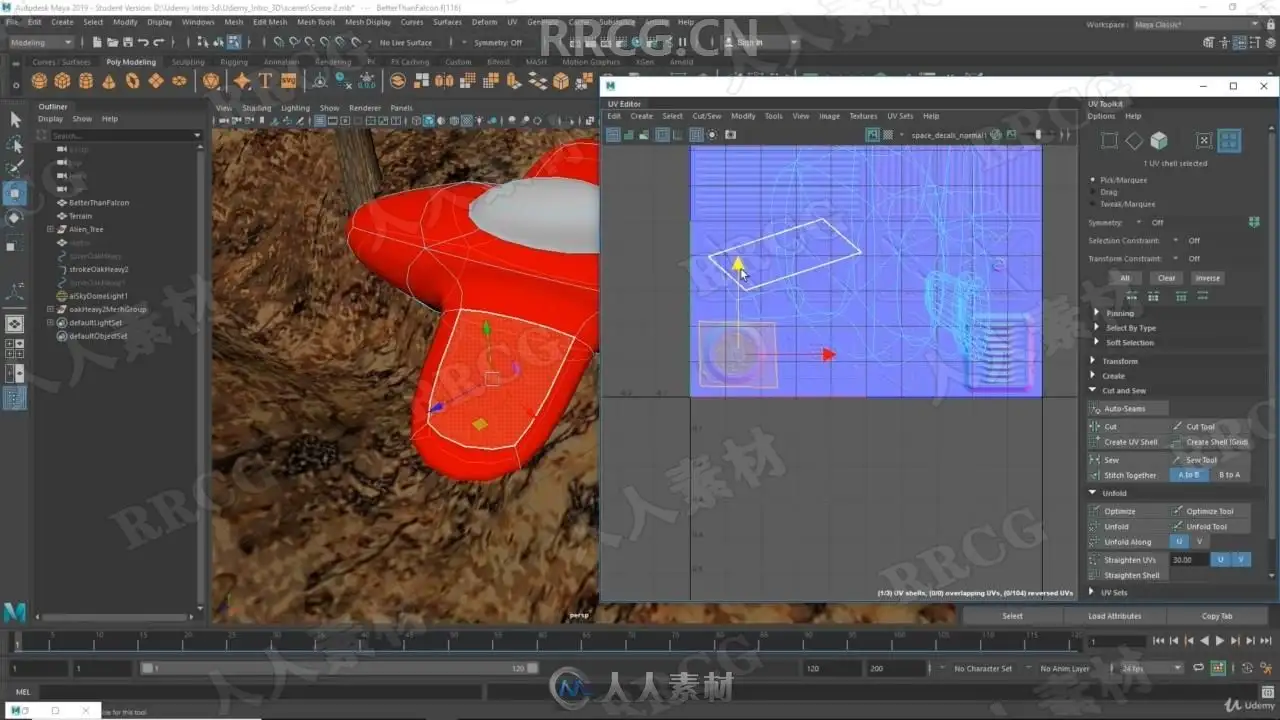Open the Edit Mesh menu

coord(270,22)
